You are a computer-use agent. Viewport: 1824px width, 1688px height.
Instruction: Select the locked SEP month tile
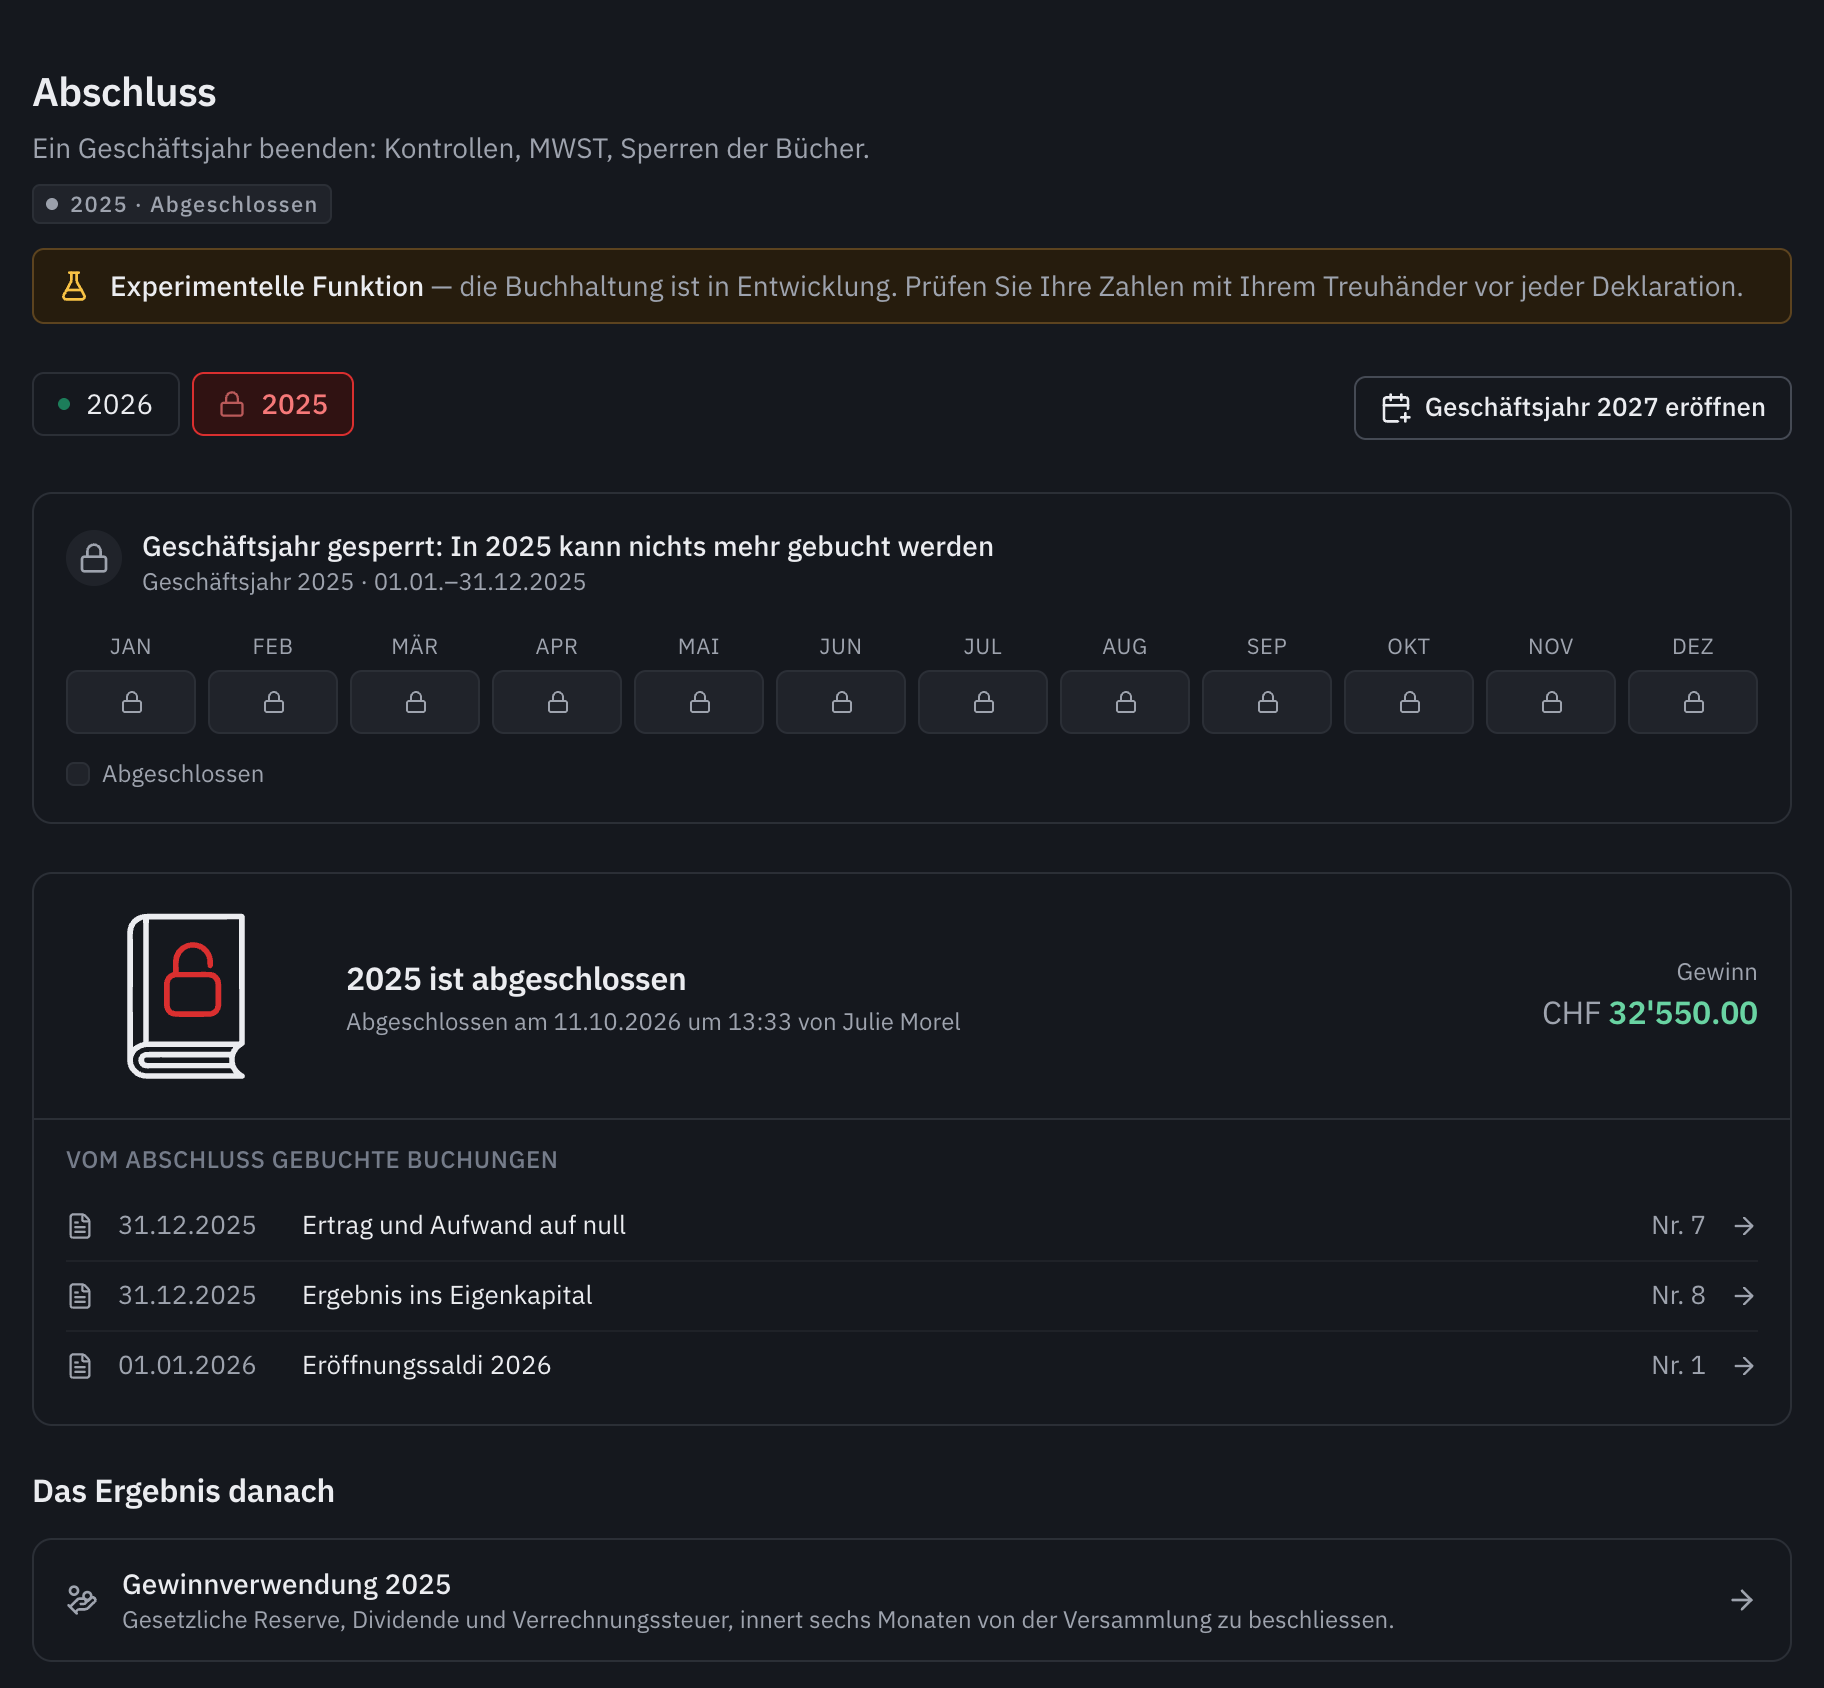pos(1267,702)
